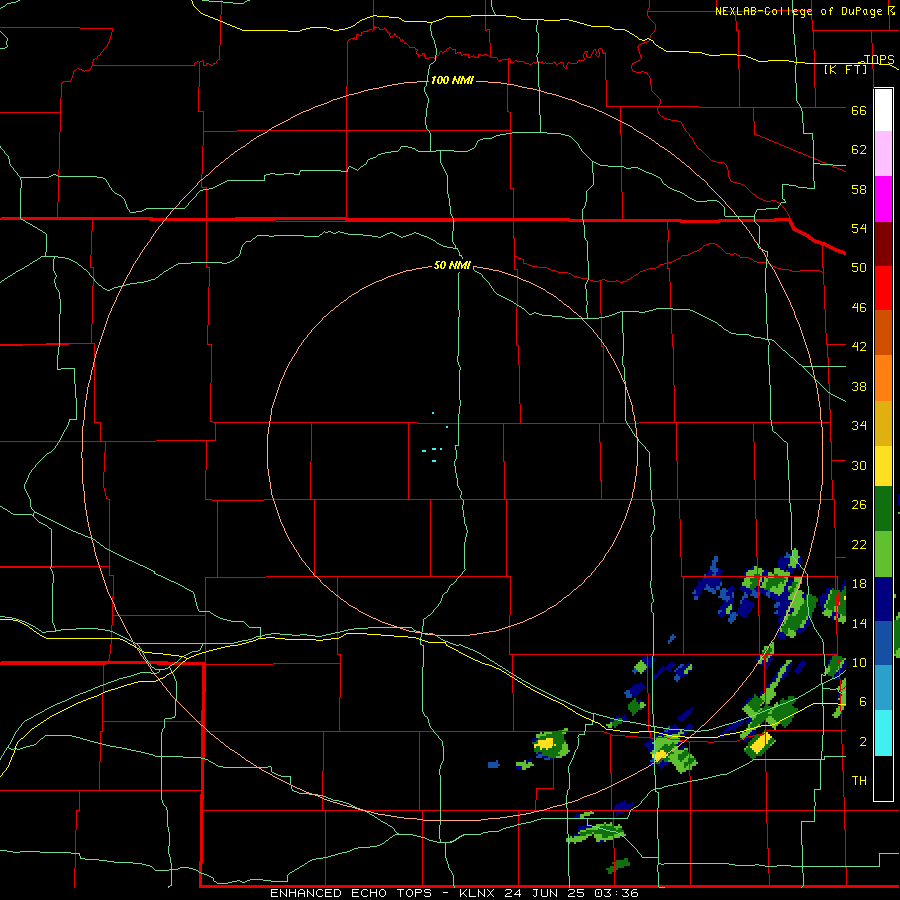900x900 pixels.
Task: Click the '62' legend value
Action: [859, 150]
